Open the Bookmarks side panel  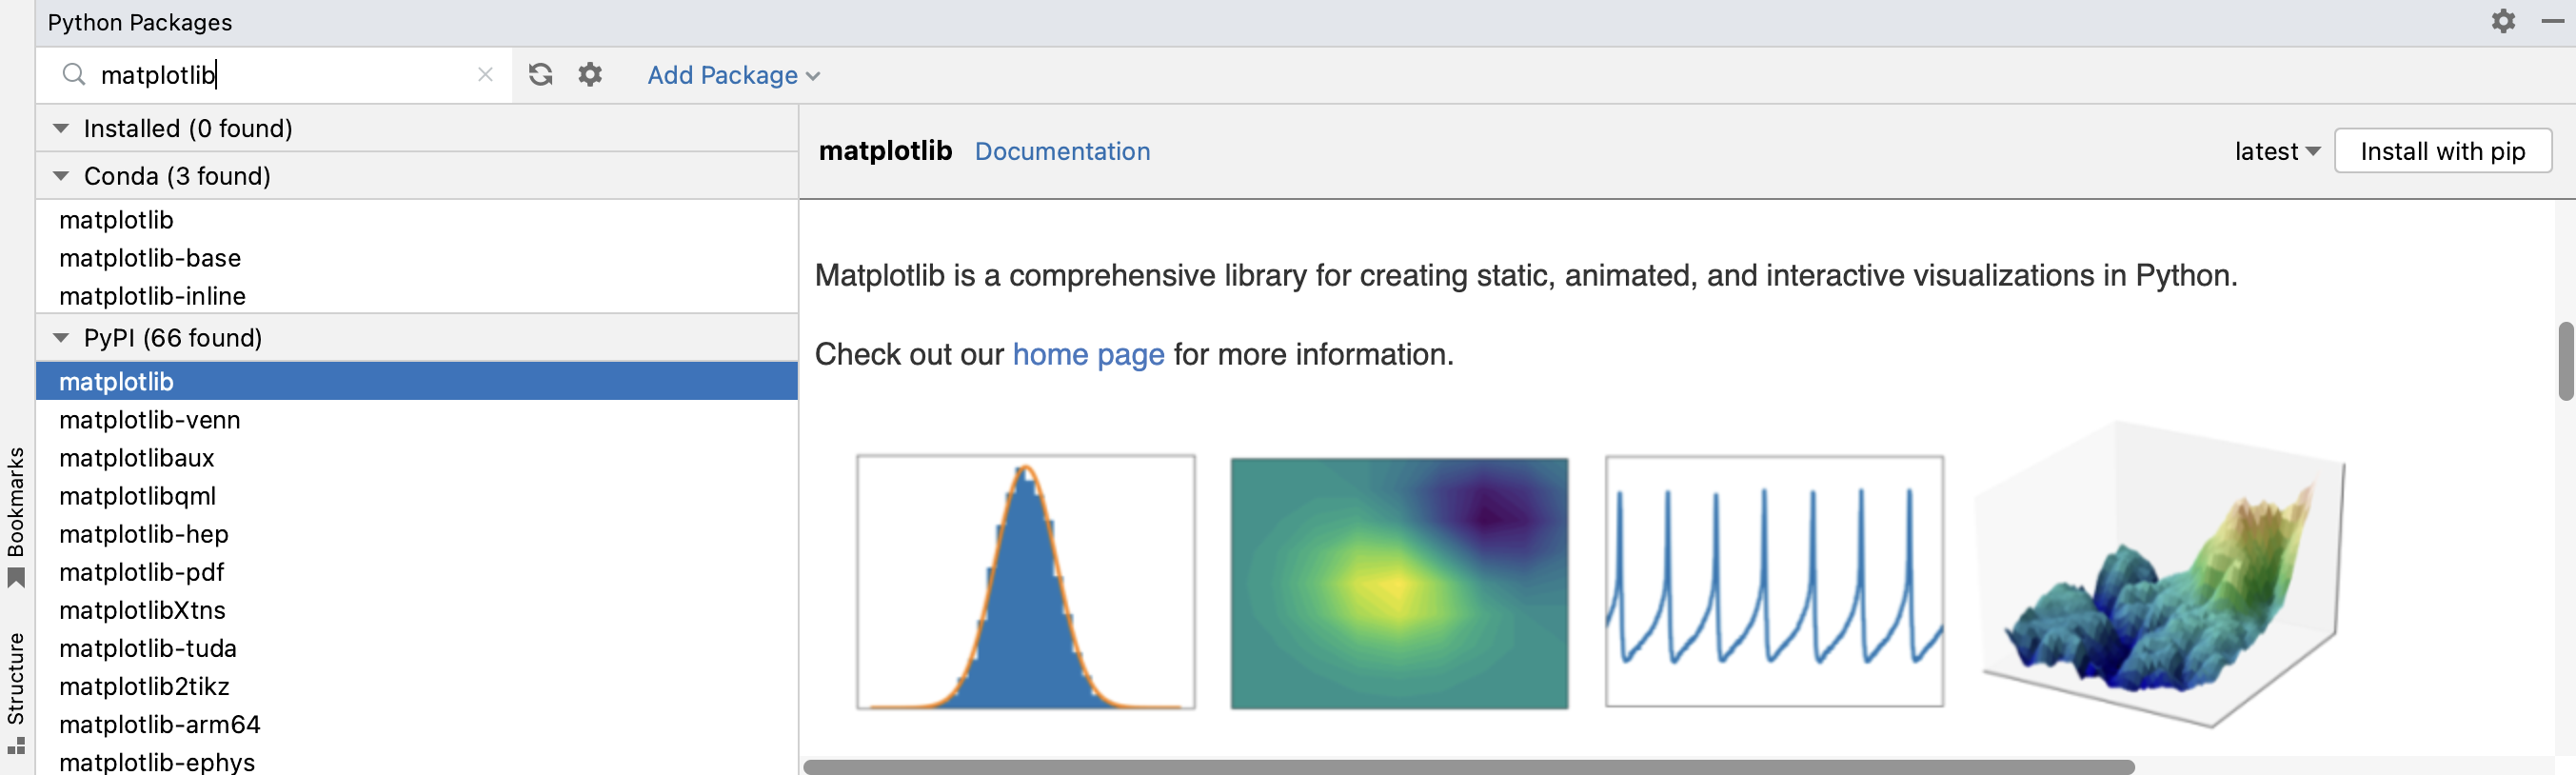pyautogui.click(x=16, y=515)
